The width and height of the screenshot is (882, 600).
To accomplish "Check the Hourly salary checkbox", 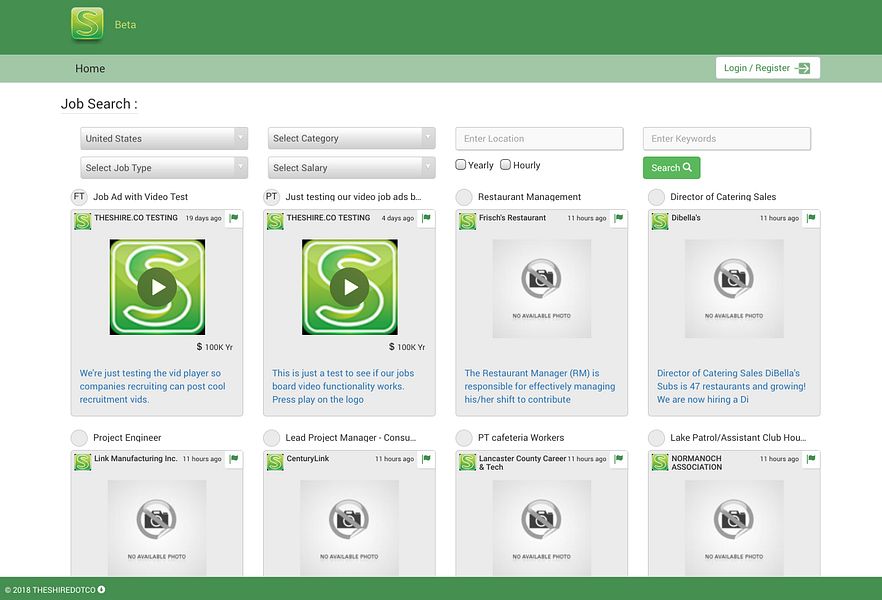I will 506,165.
